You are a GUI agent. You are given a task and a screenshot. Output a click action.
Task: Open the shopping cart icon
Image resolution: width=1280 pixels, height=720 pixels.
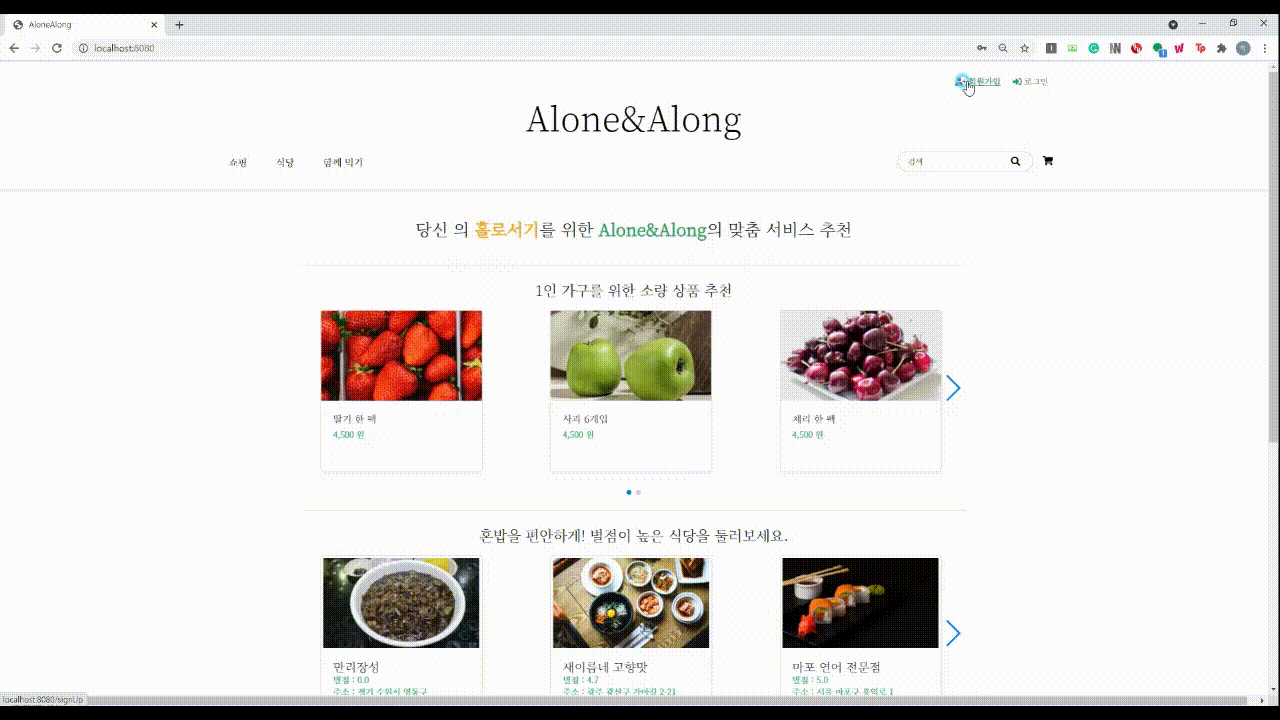[1048, 161]
